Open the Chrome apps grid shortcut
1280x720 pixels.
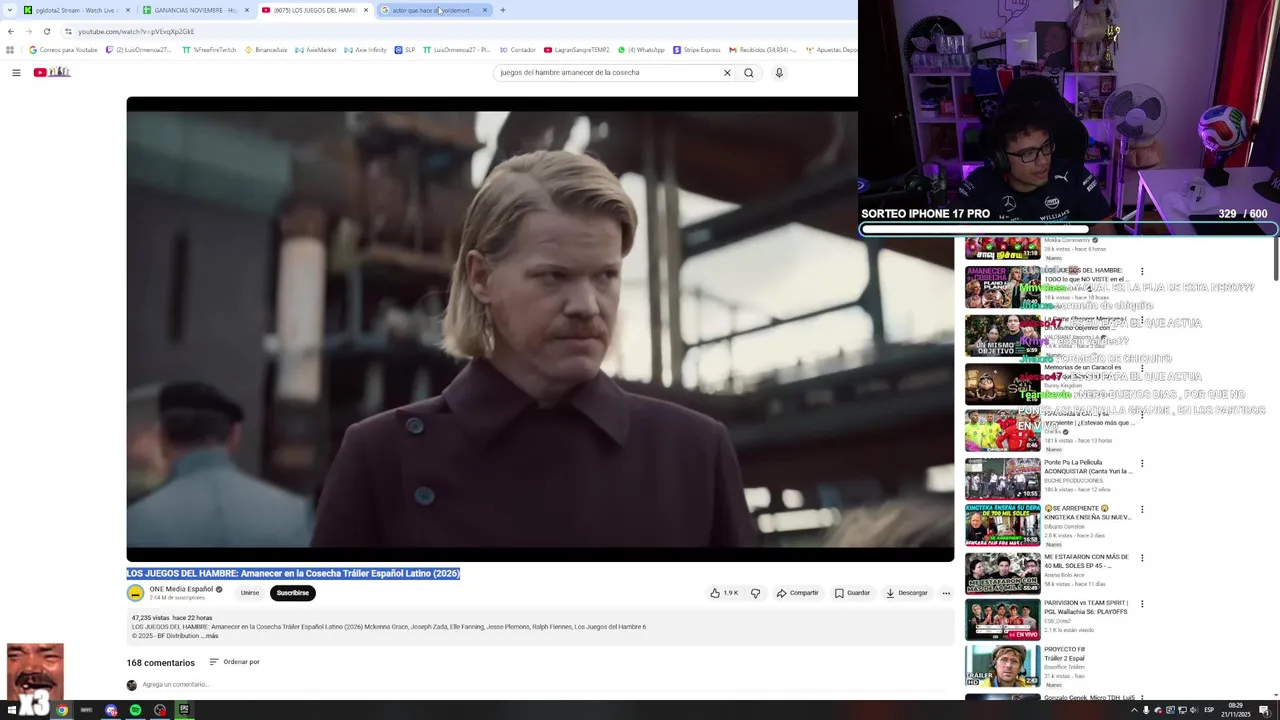pos(10,50)
